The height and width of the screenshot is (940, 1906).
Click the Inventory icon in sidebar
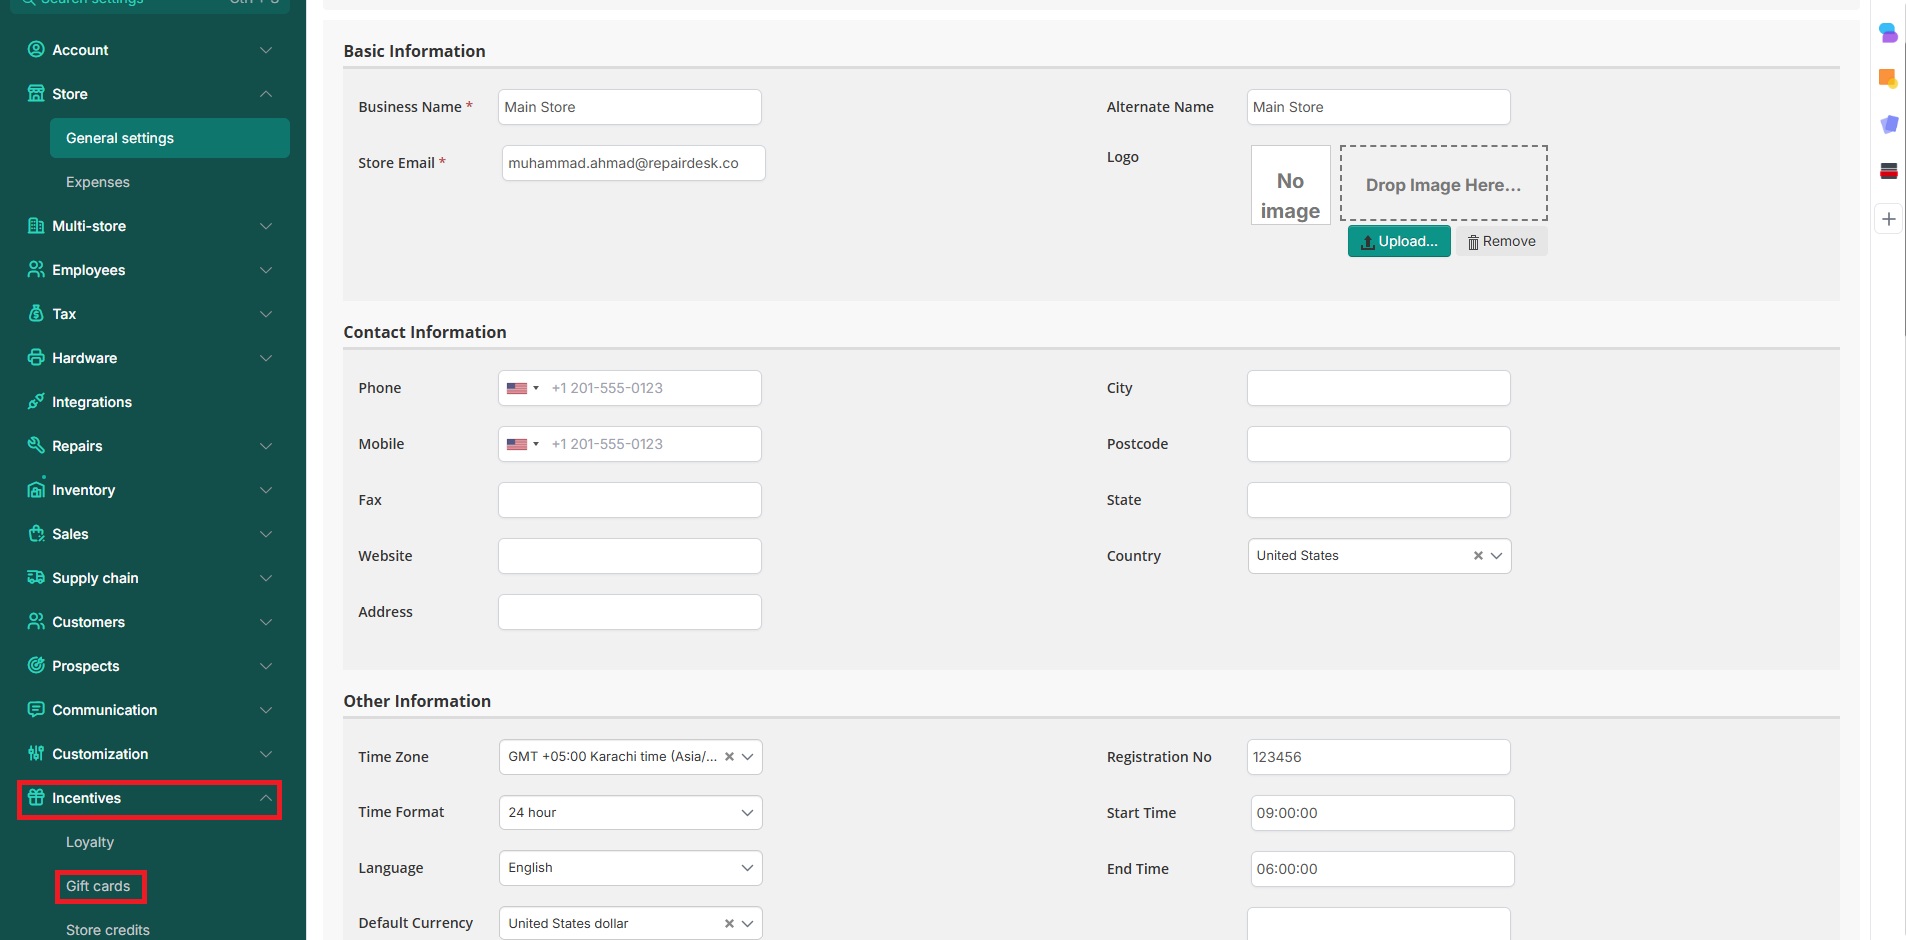point(36,490)
